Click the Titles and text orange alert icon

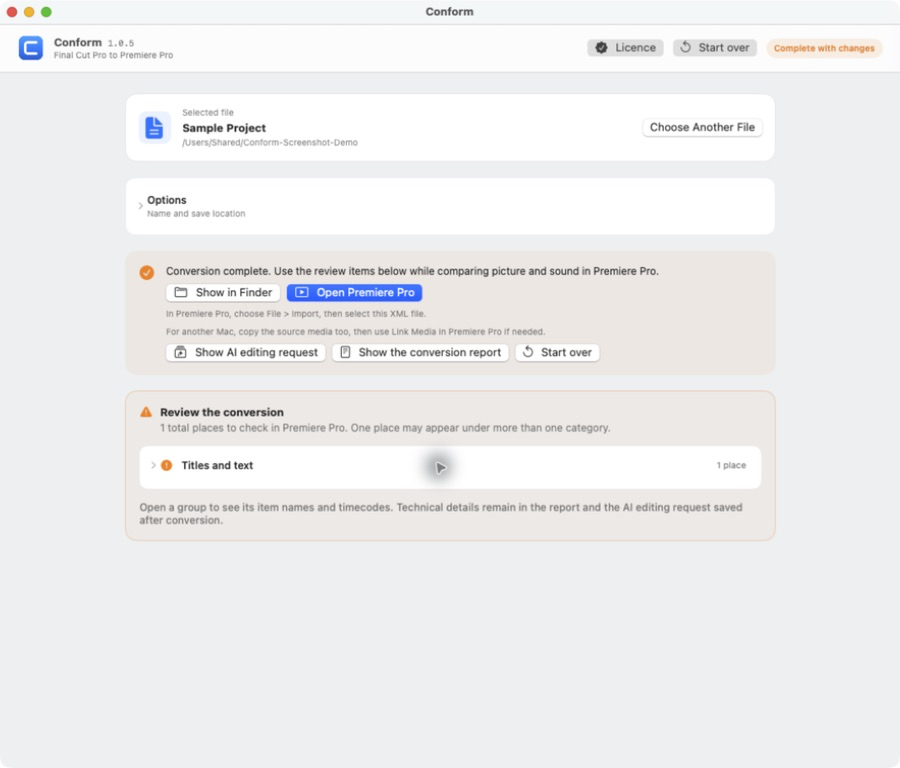pyautogui.click(x=166, y=466)
